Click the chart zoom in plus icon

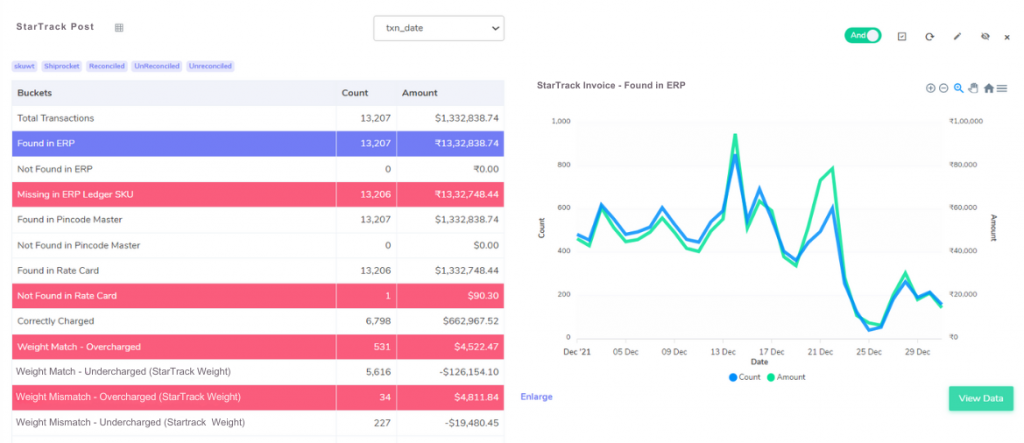[x=931, y=88]
